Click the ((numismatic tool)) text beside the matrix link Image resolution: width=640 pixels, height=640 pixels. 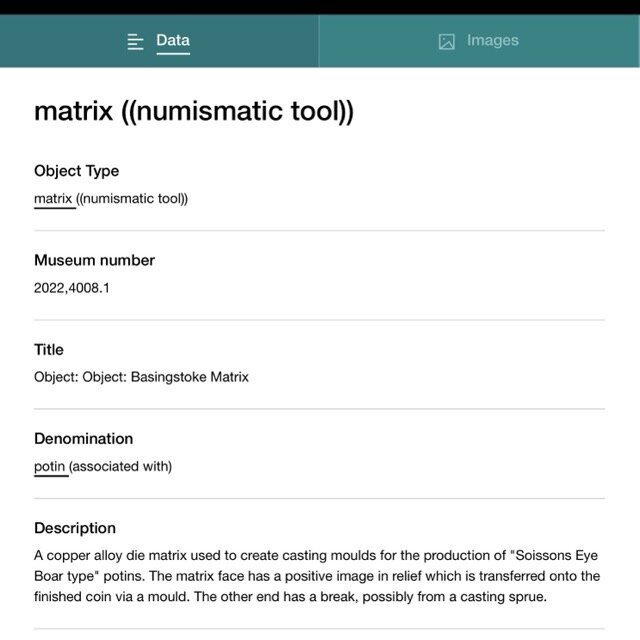(x=132, y=199)
